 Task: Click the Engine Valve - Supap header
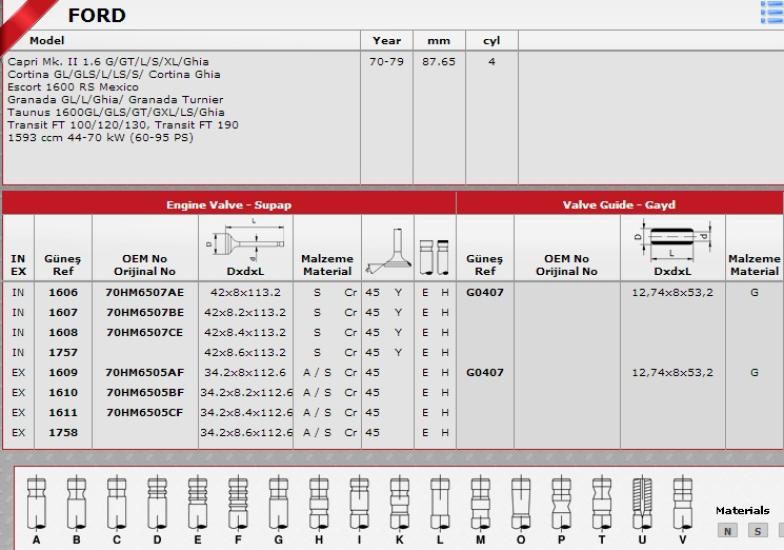point(229,205)
